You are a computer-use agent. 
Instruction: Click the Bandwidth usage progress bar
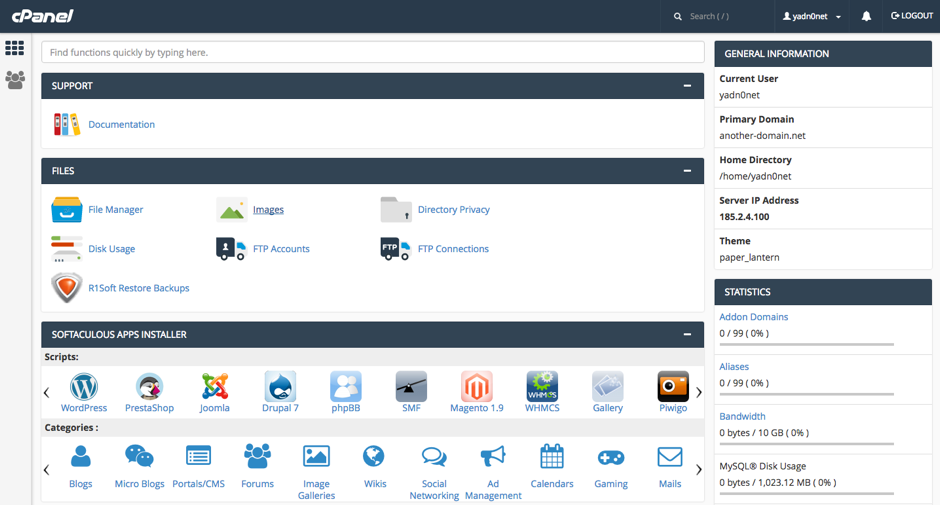click(806, 444)
